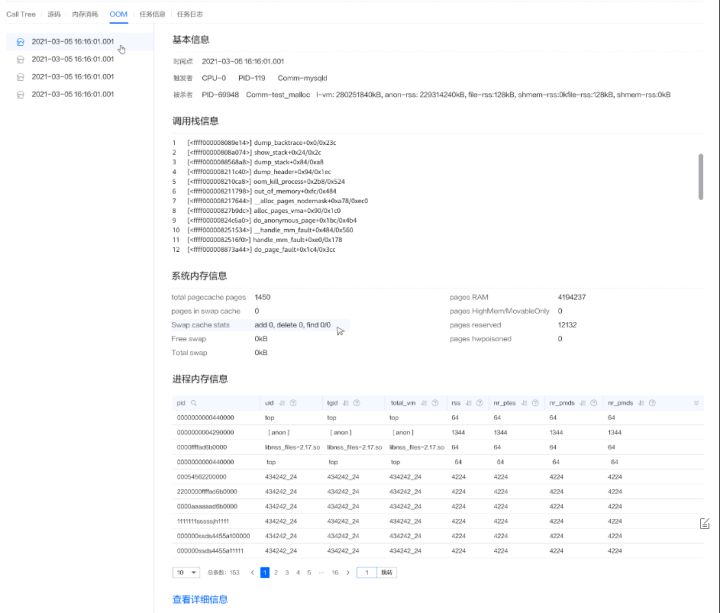Click the Swap cache stats value row
This screenshot has height=613, width=720.
pos(260,325)
